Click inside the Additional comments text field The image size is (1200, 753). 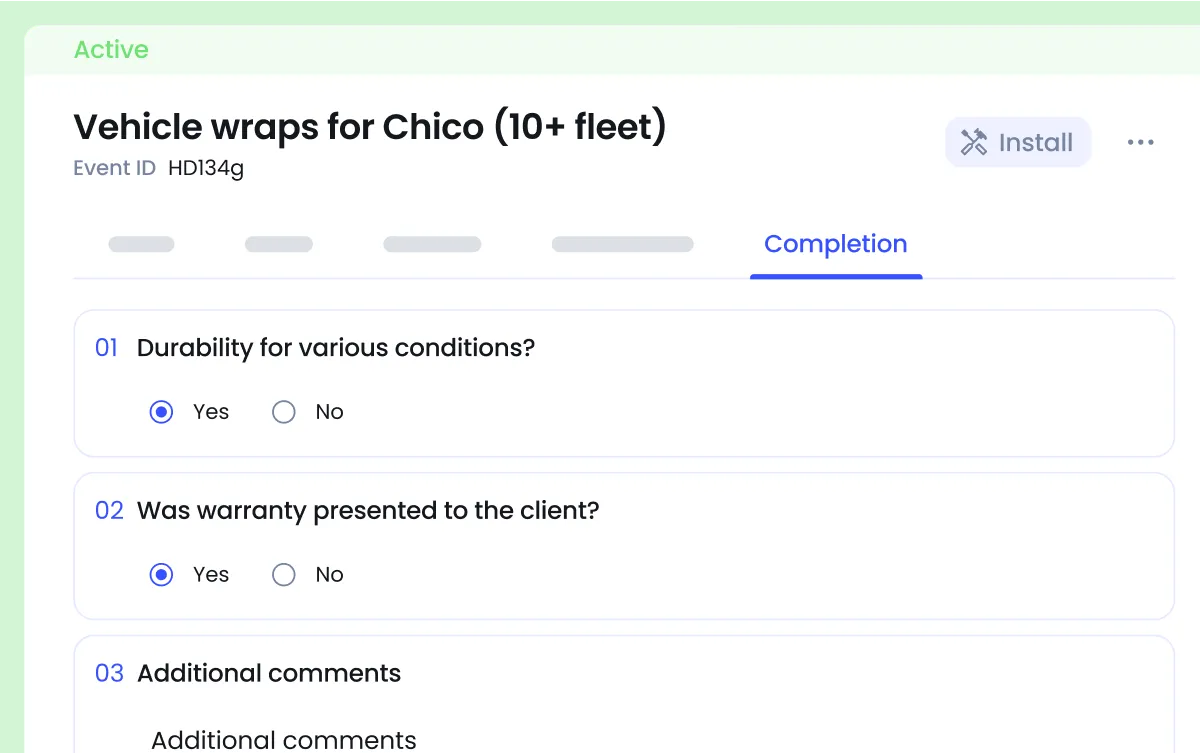click(x=284, y=739)
